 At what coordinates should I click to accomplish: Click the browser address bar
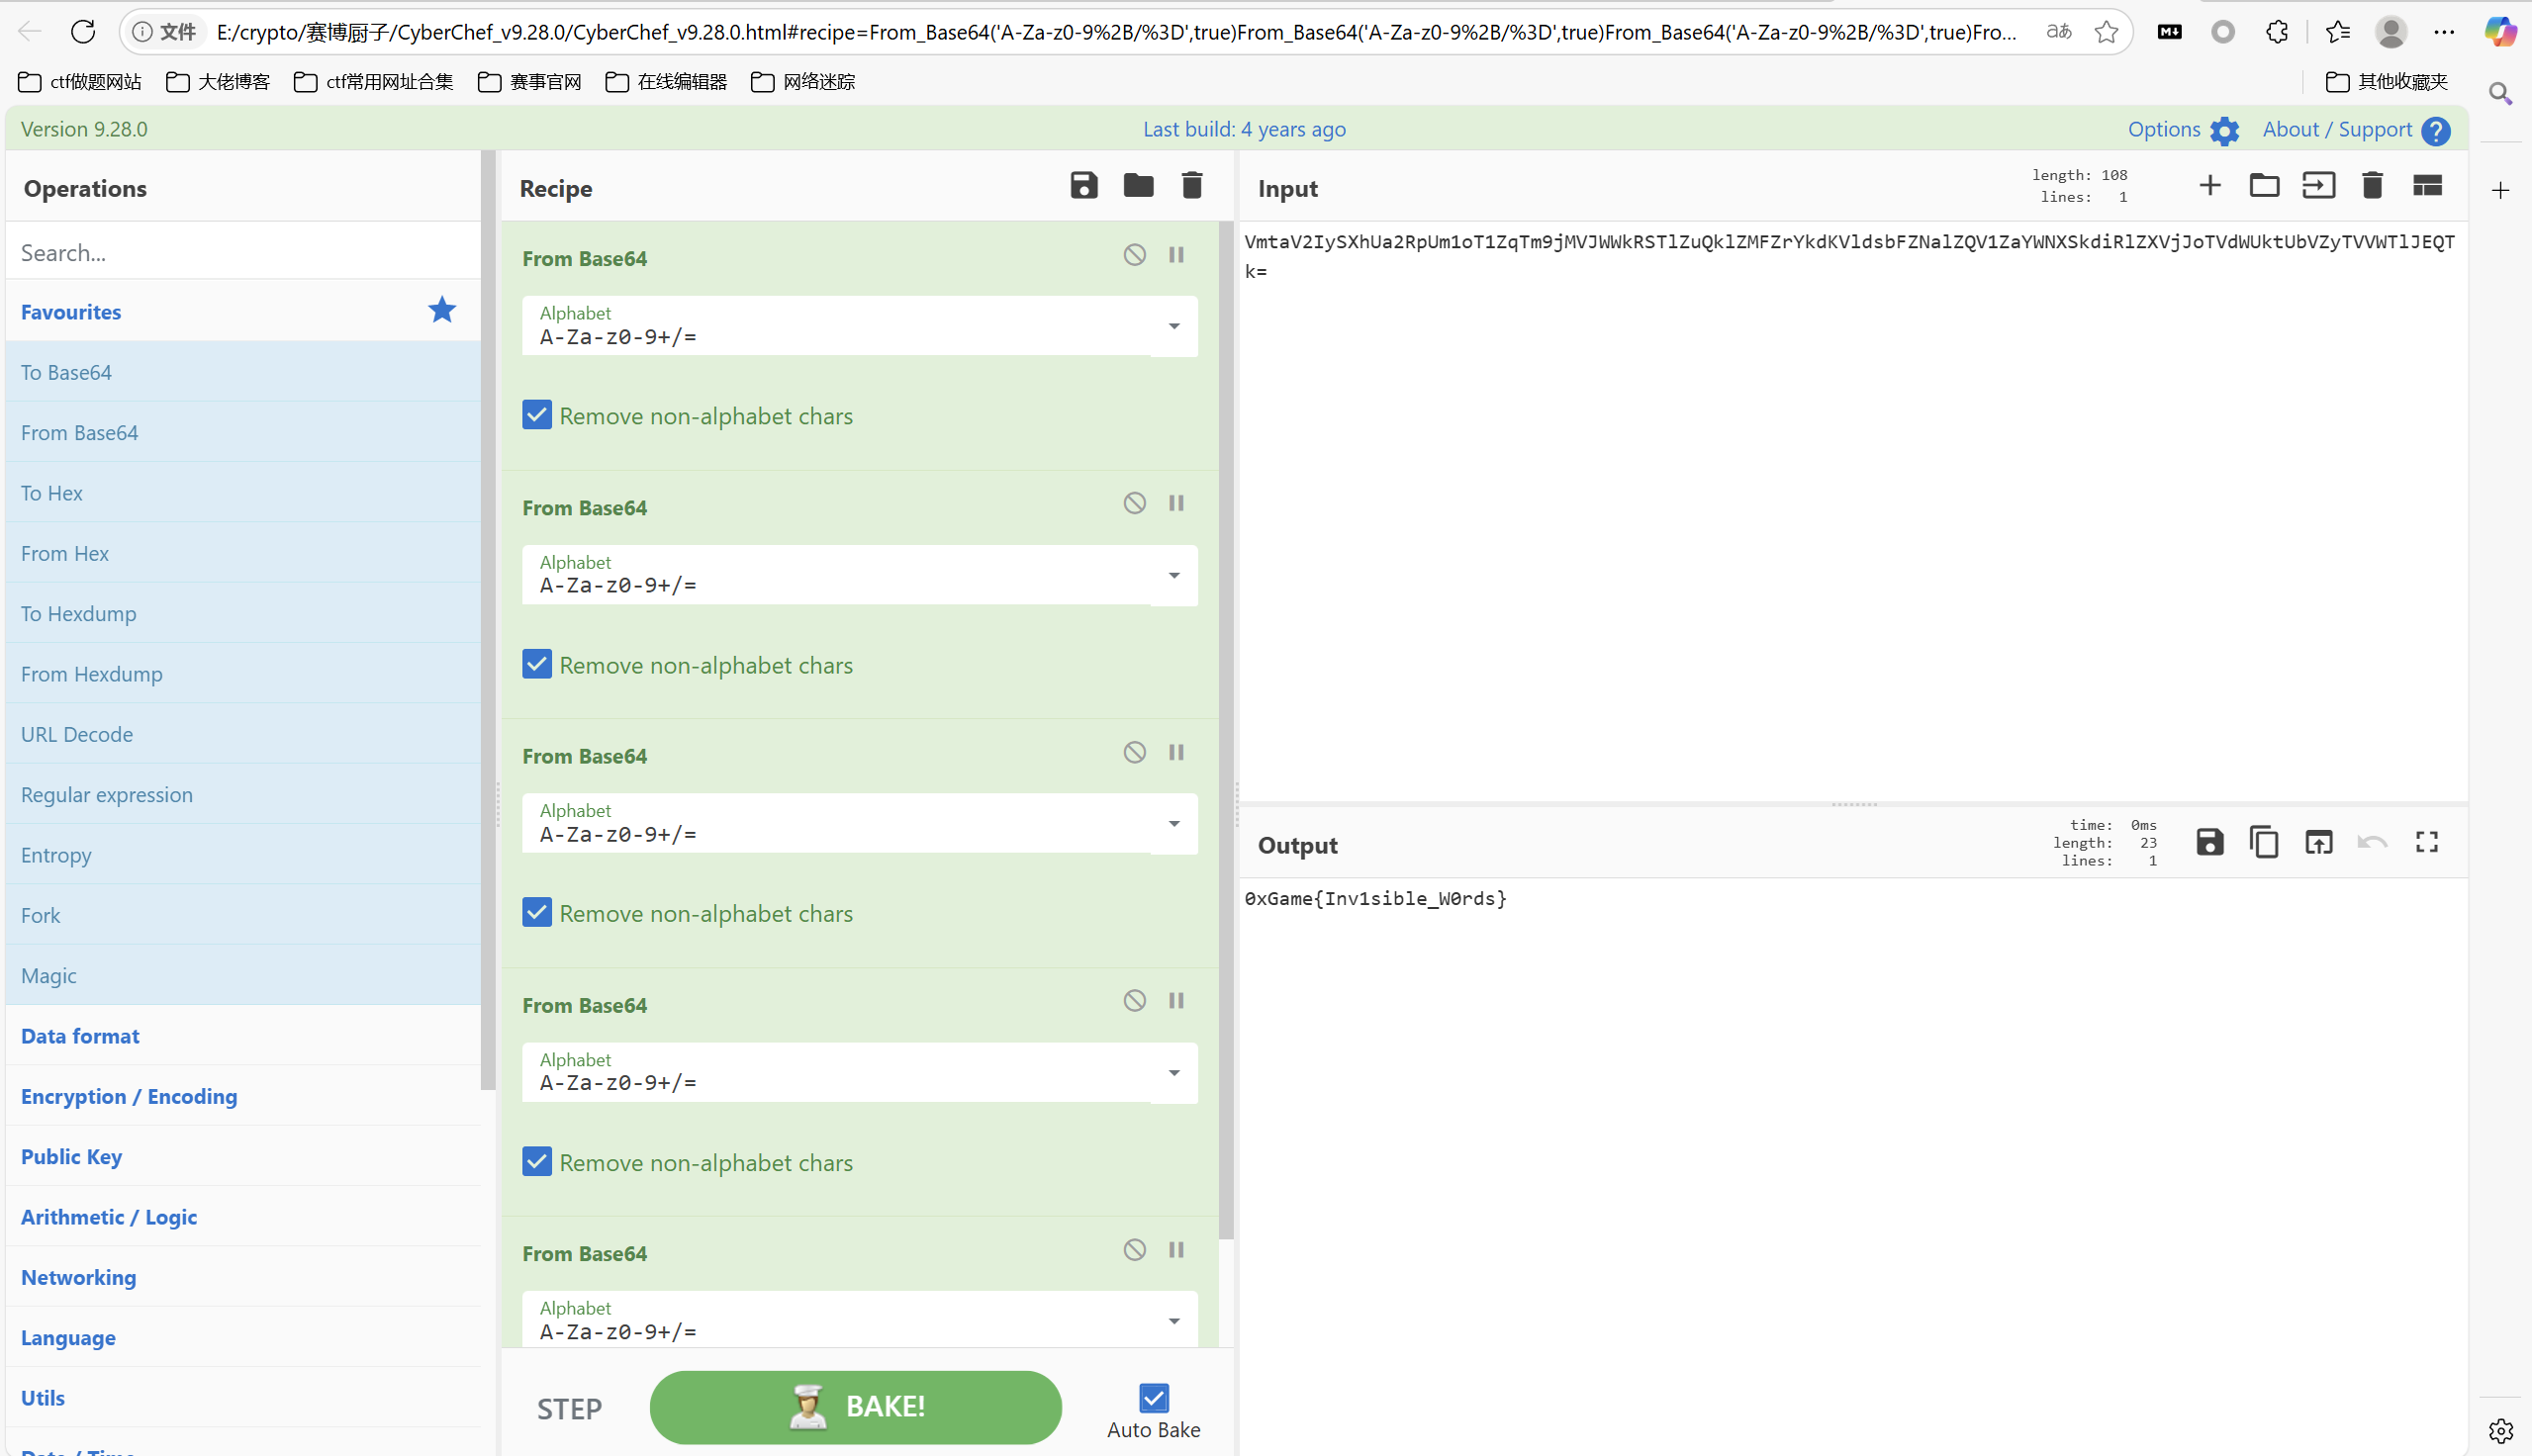pyautogui.click(x=1115, y=32)
